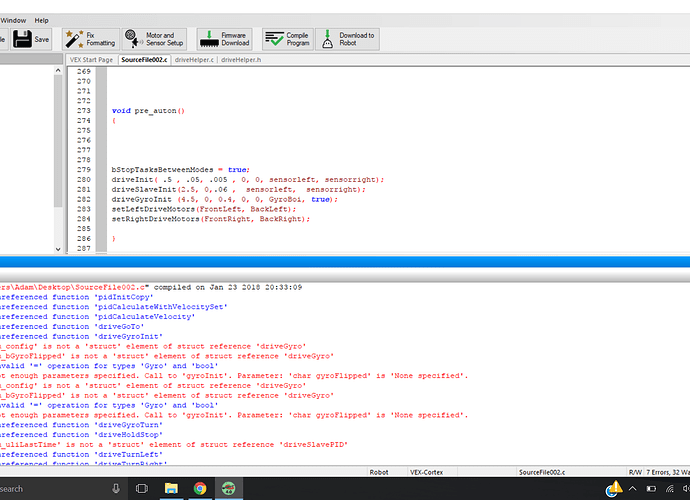Image resolution: width=690 pixels, height=500 pixels.
Task: Click the Save floppy disk button
Action: [x=31, y=39]
